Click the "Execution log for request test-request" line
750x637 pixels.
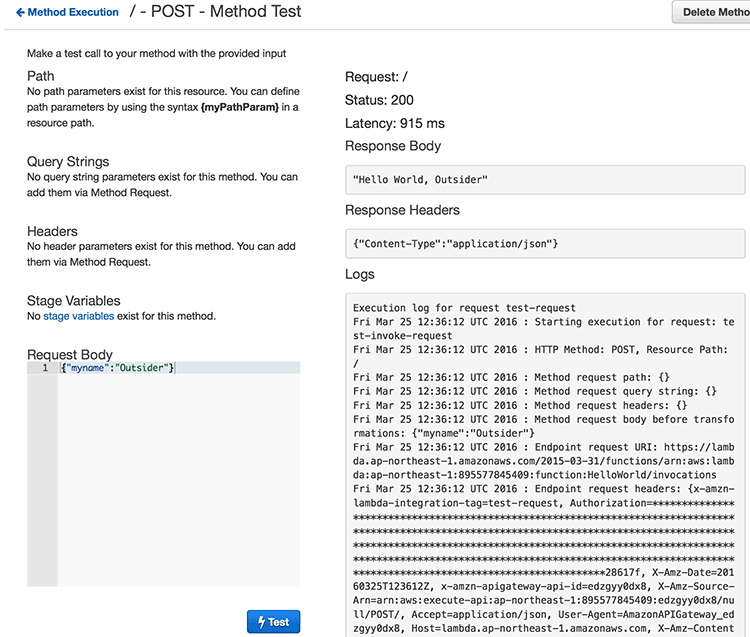pos(464,308)
